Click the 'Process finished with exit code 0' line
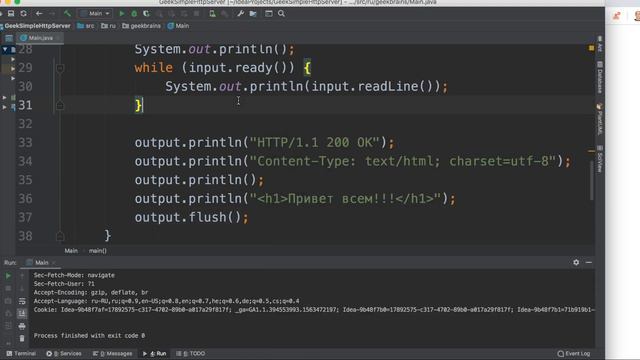This screenshot has width=640, height=360. 89,336
